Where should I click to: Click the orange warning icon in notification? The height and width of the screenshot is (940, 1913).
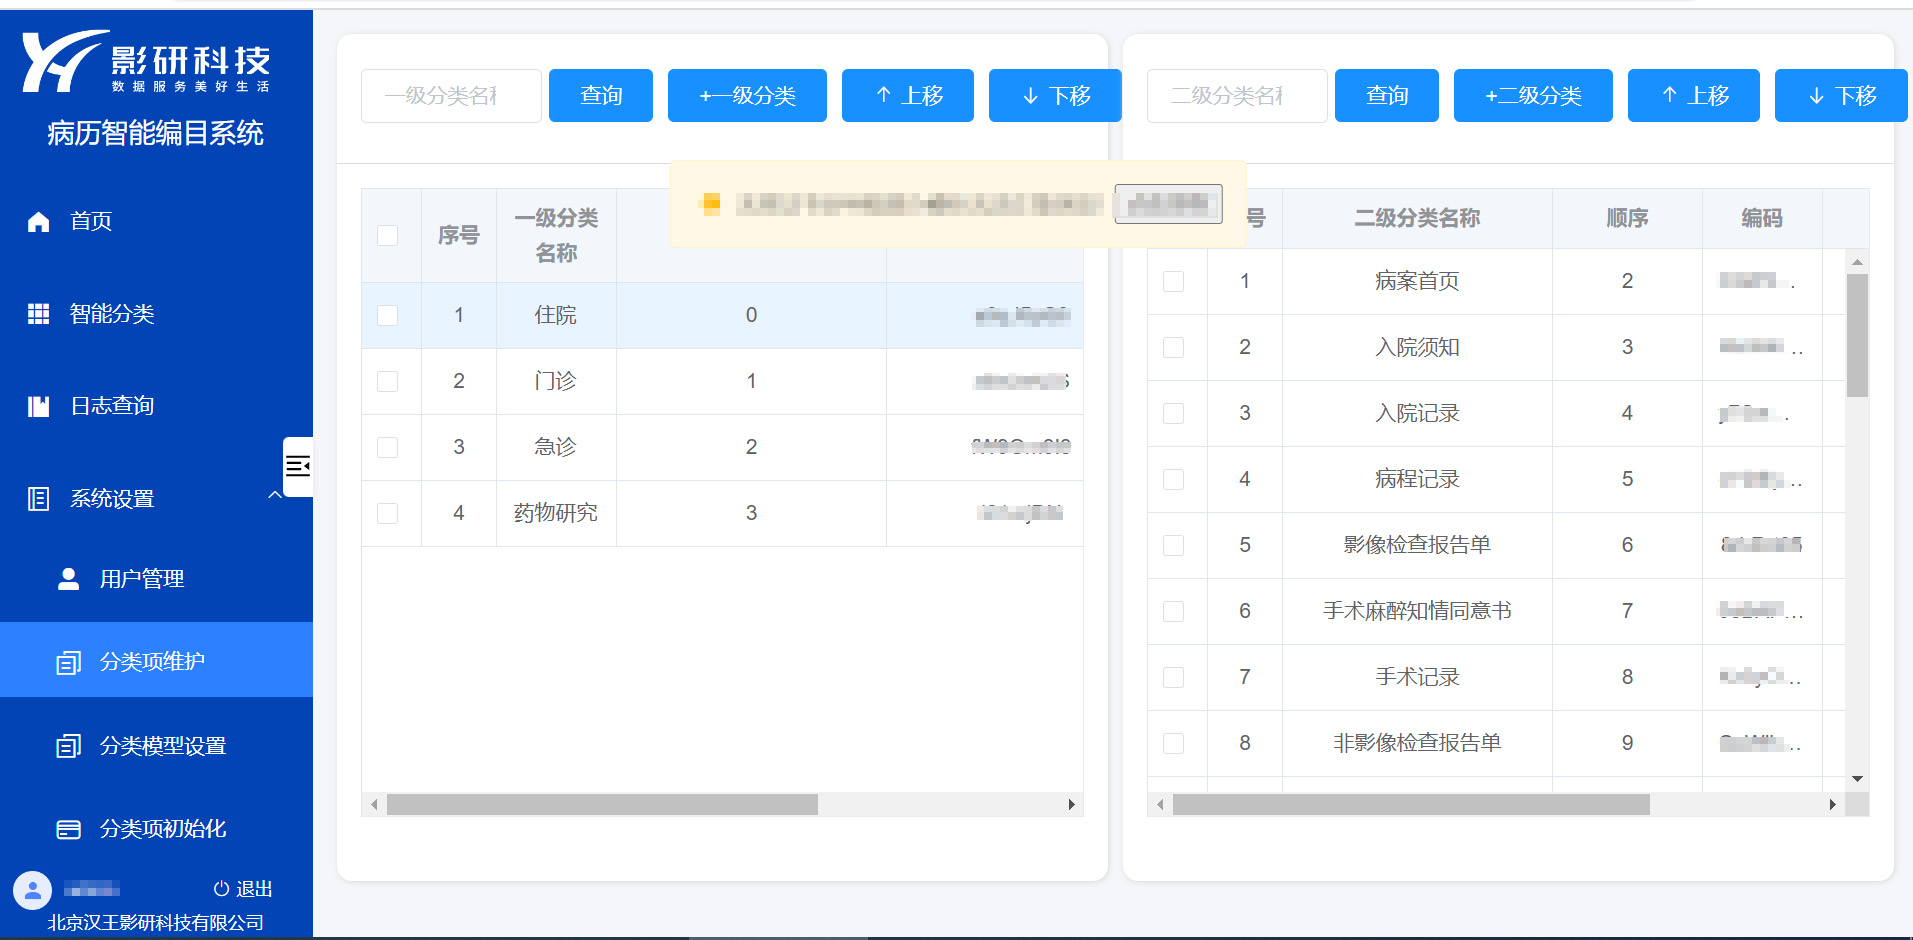(710, 204)
